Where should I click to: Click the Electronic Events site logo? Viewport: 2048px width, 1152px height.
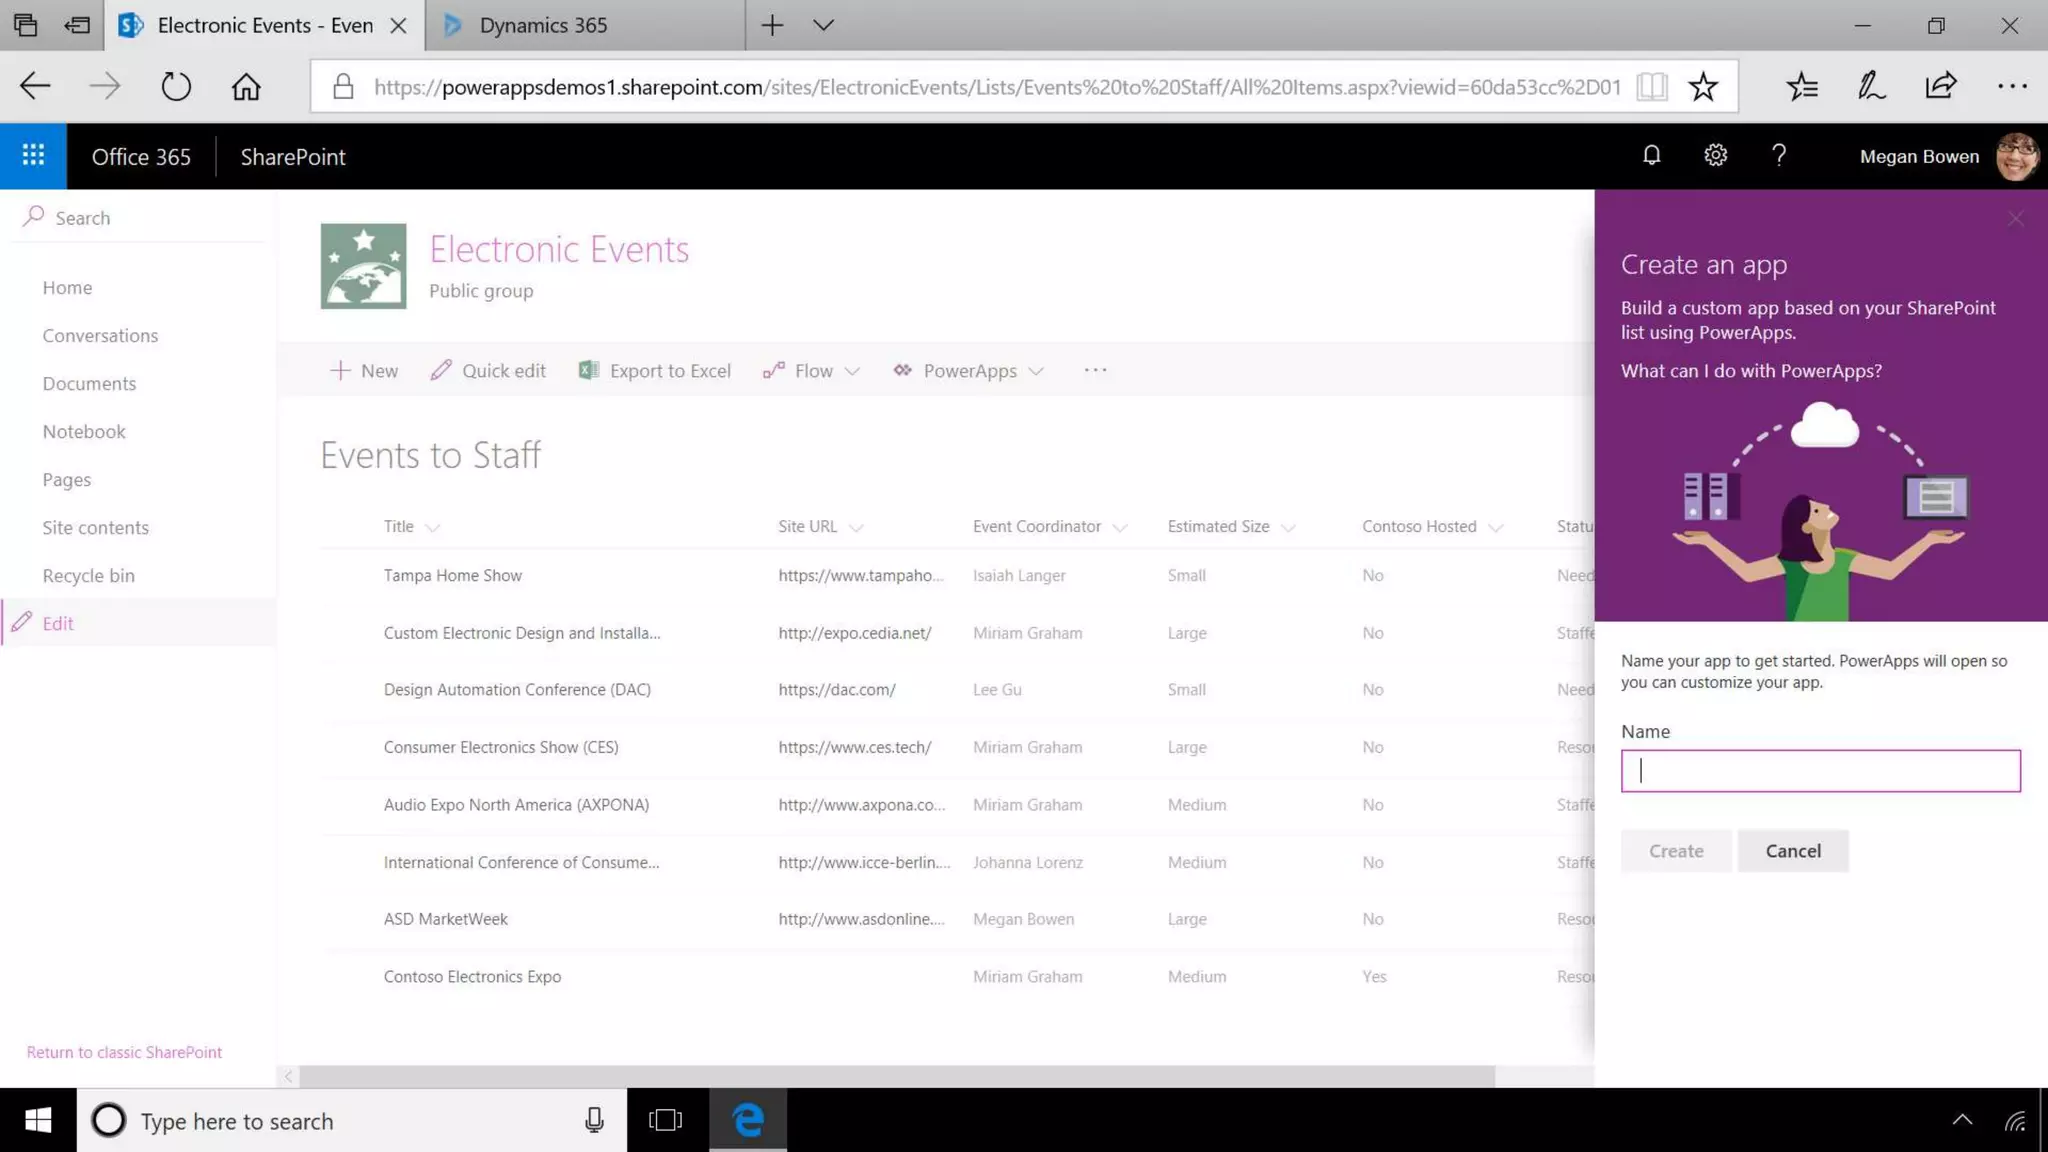point(363,266)
